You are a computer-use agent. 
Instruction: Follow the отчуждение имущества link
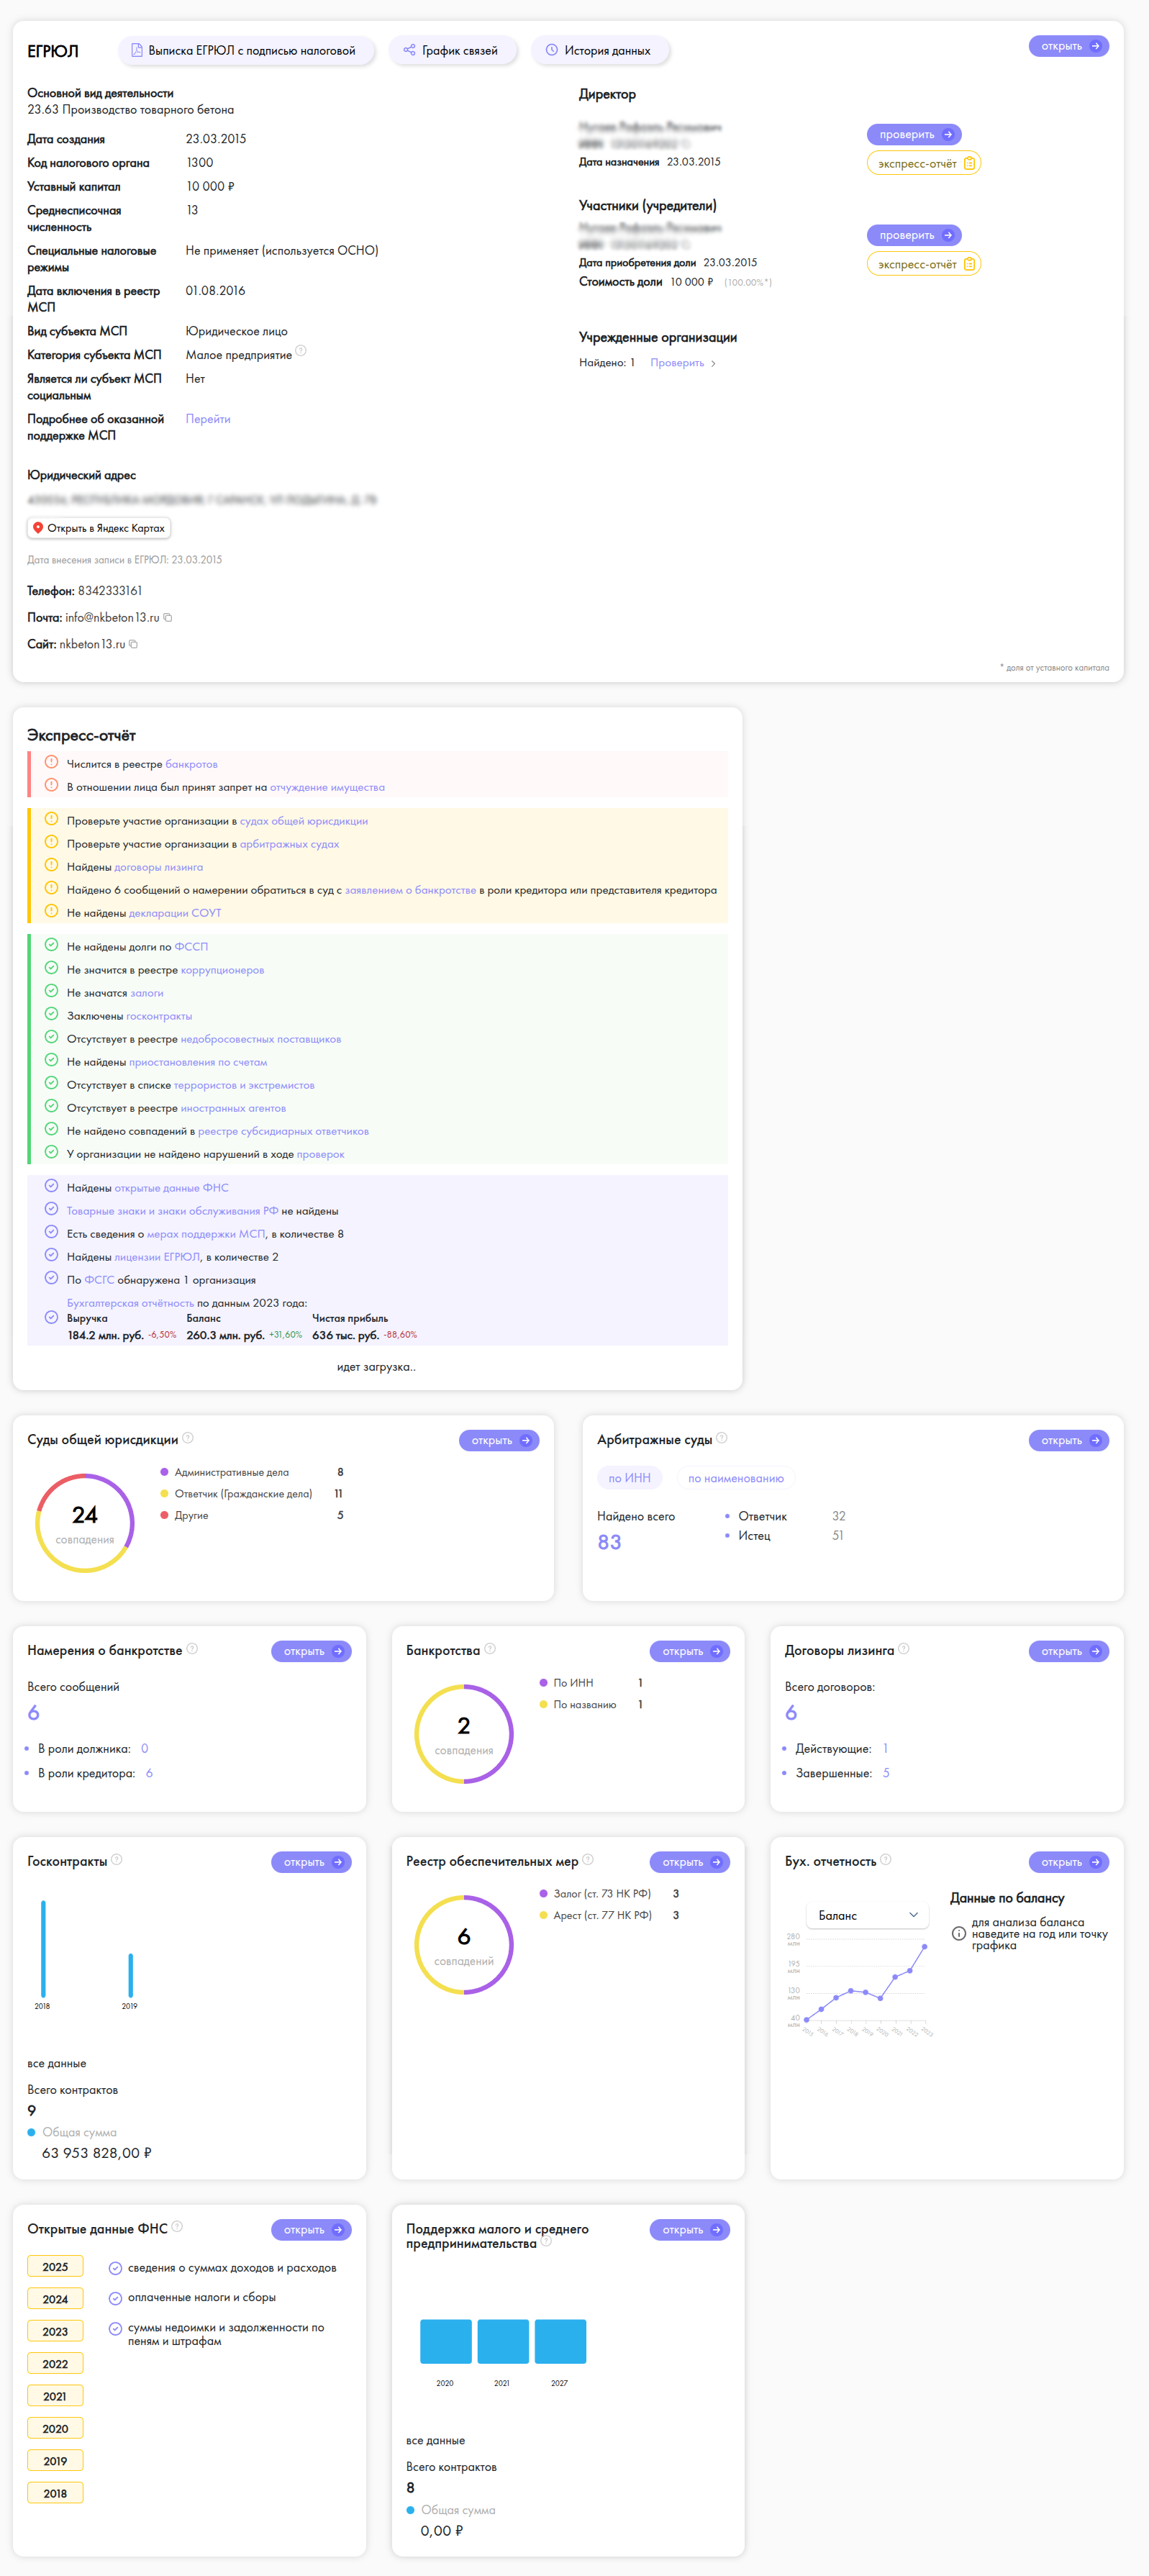(x=327, y=787)
